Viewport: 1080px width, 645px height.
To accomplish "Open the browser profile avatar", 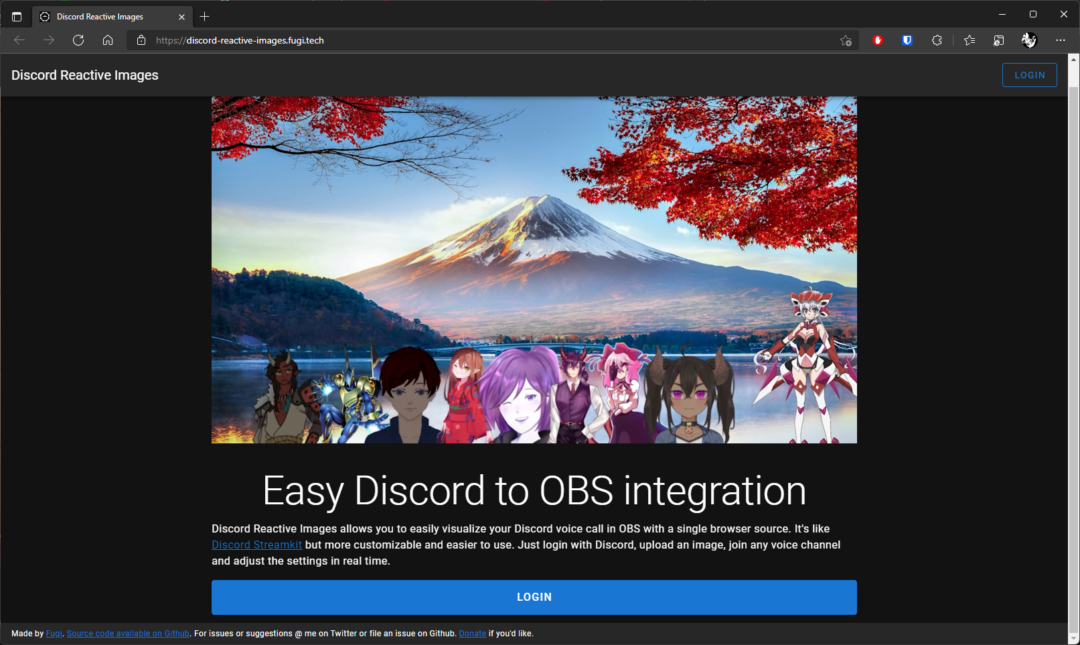I will tap(1029, 41).
